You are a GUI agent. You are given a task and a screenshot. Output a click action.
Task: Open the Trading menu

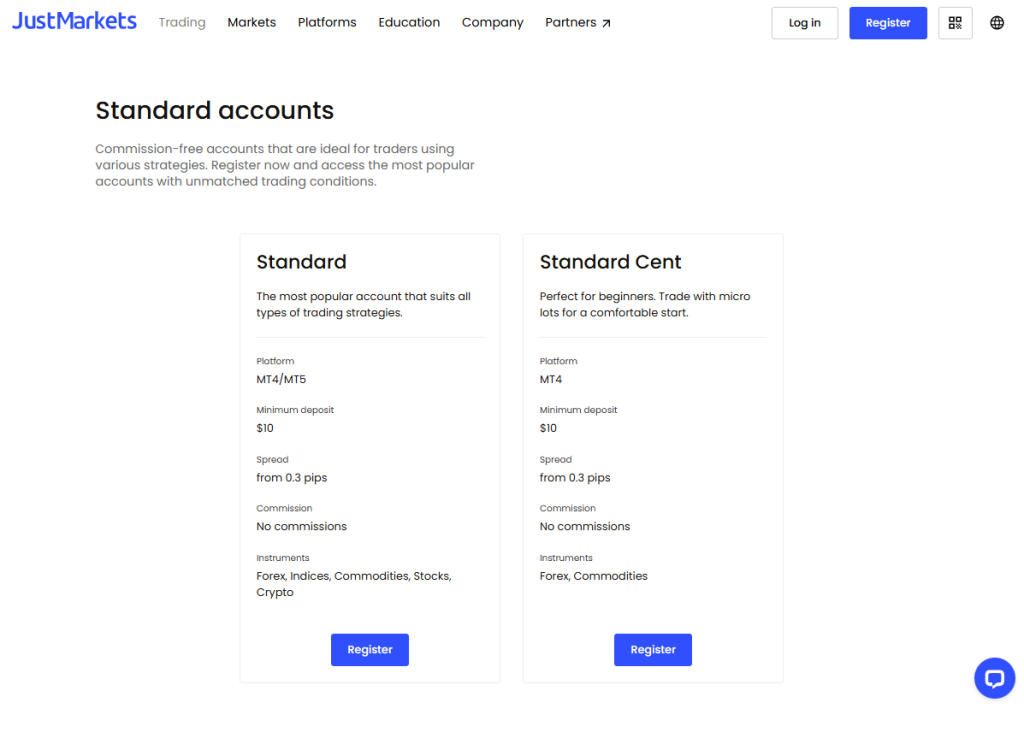(x=182, y=22)
